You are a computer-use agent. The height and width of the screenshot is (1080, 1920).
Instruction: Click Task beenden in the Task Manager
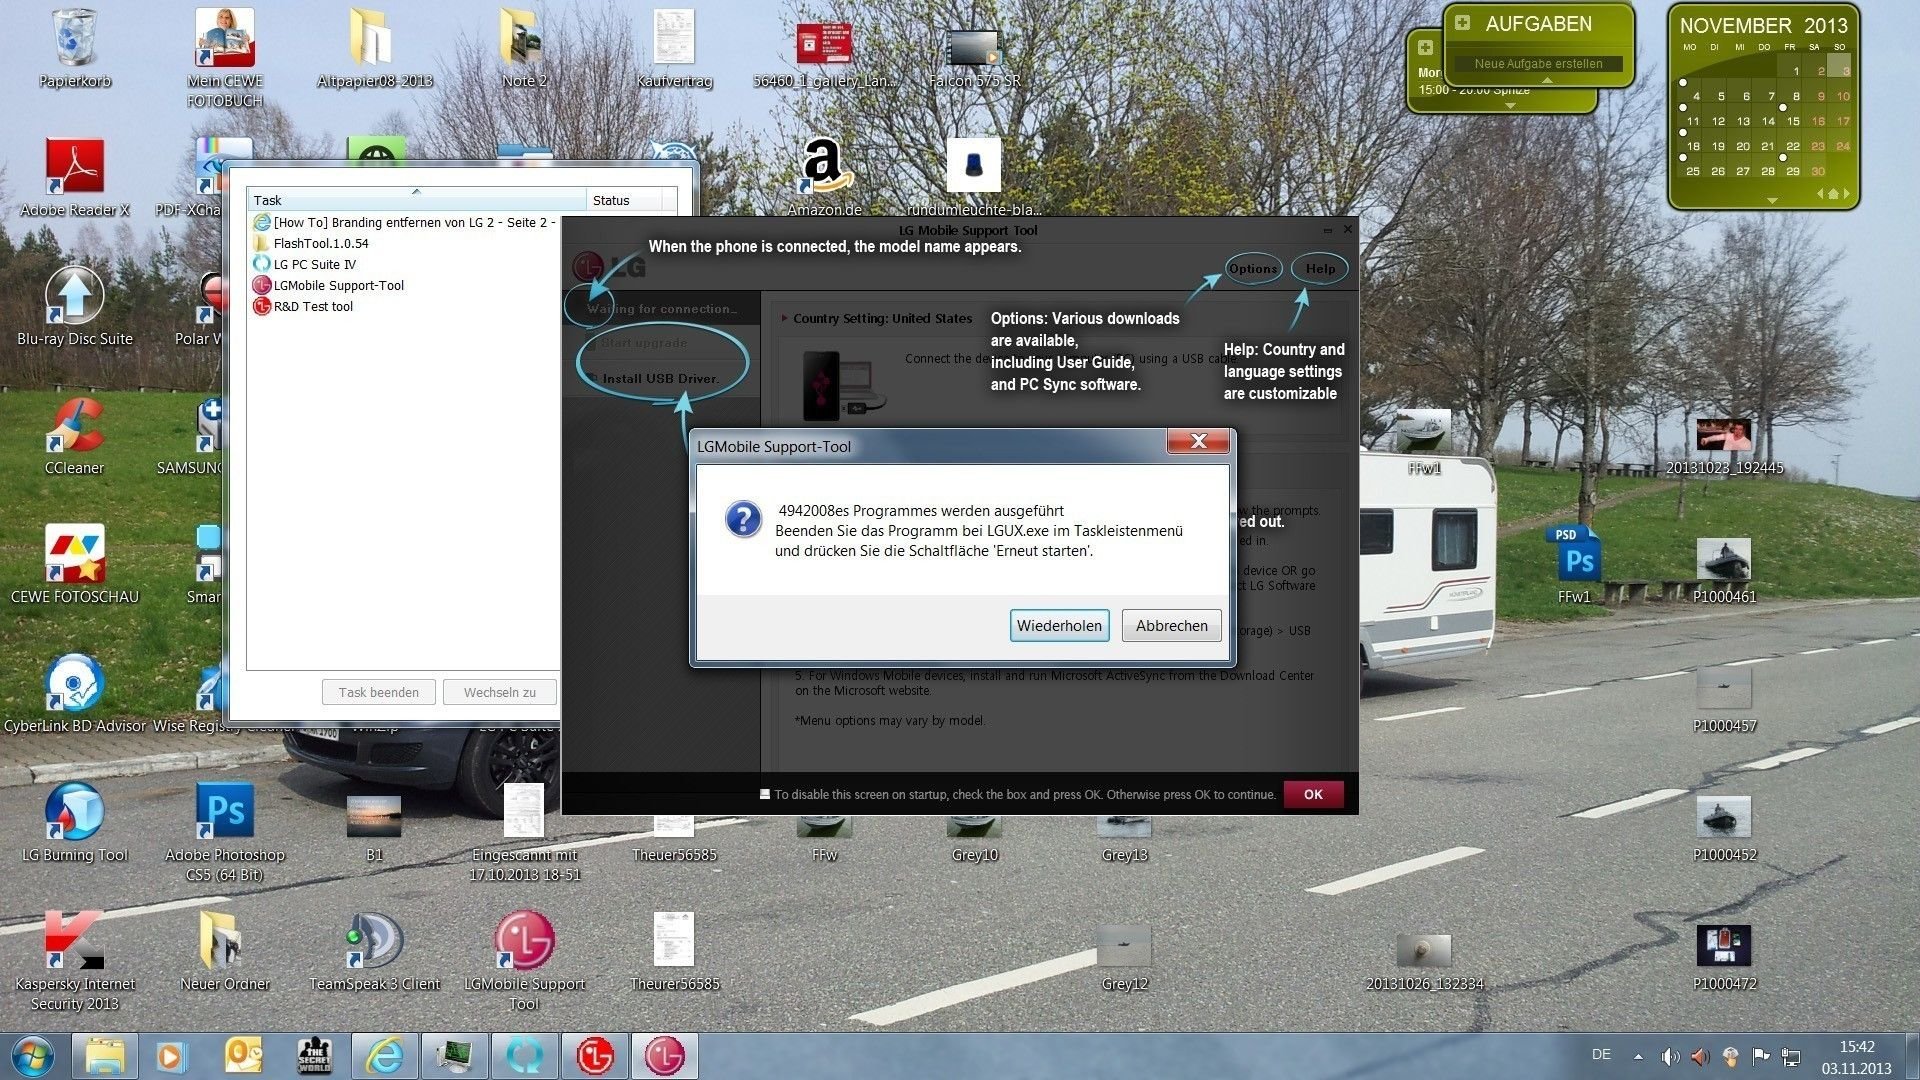[x=379, y=692]
